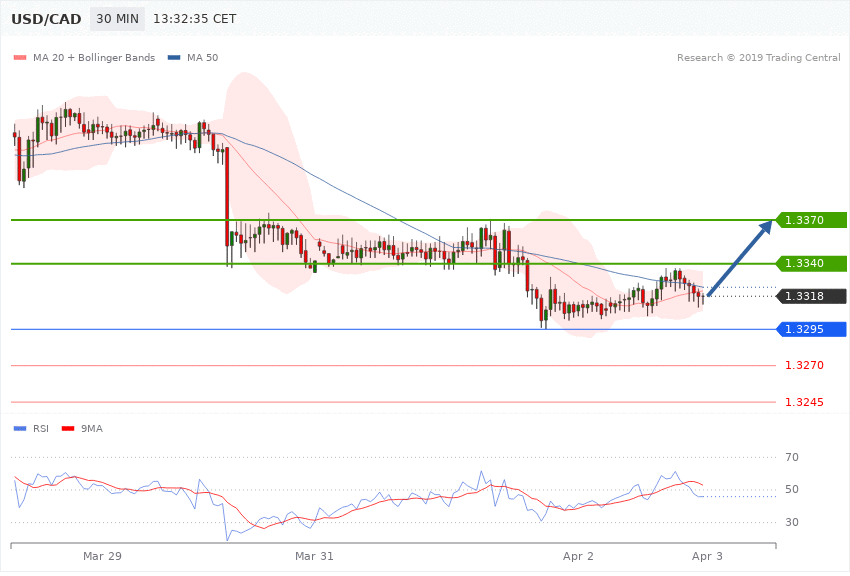The image size is (850, 576).
Task: Select the 1.3370 green resistance price tag
Action: tap(812, 220)
